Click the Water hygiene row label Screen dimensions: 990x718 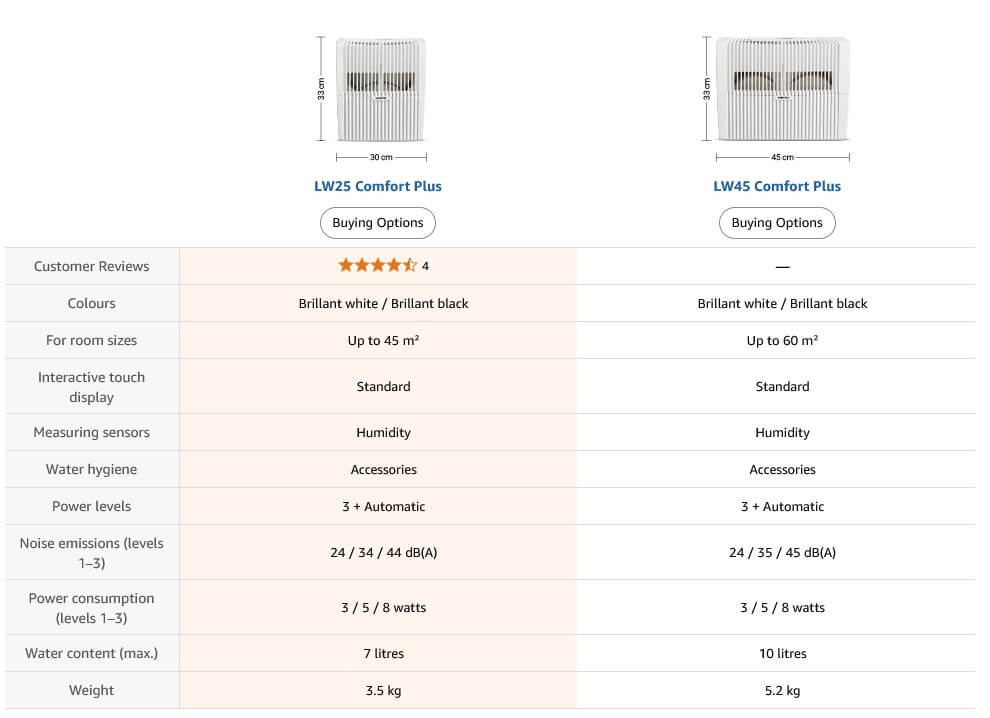(92, 469)
